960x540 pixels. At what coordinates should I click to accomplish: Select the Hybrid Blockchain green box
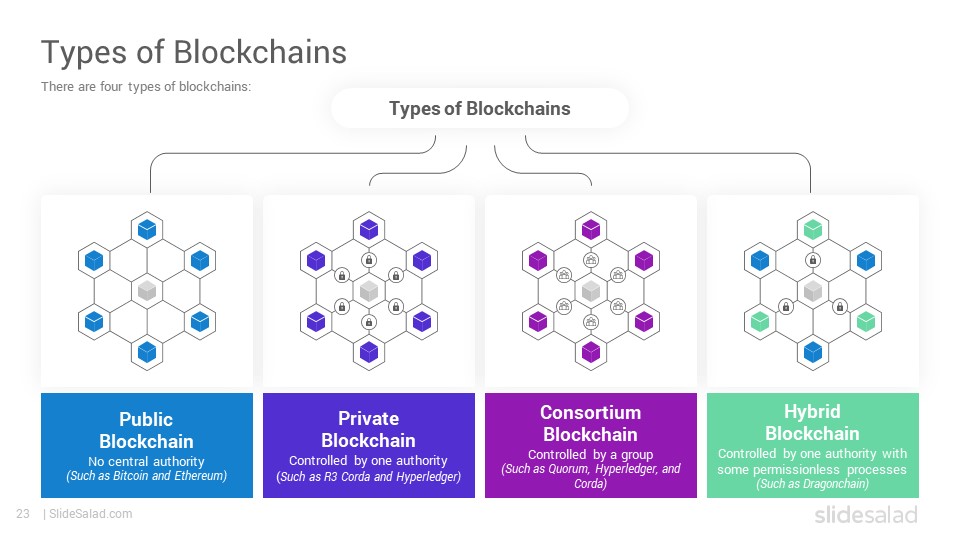812,445
